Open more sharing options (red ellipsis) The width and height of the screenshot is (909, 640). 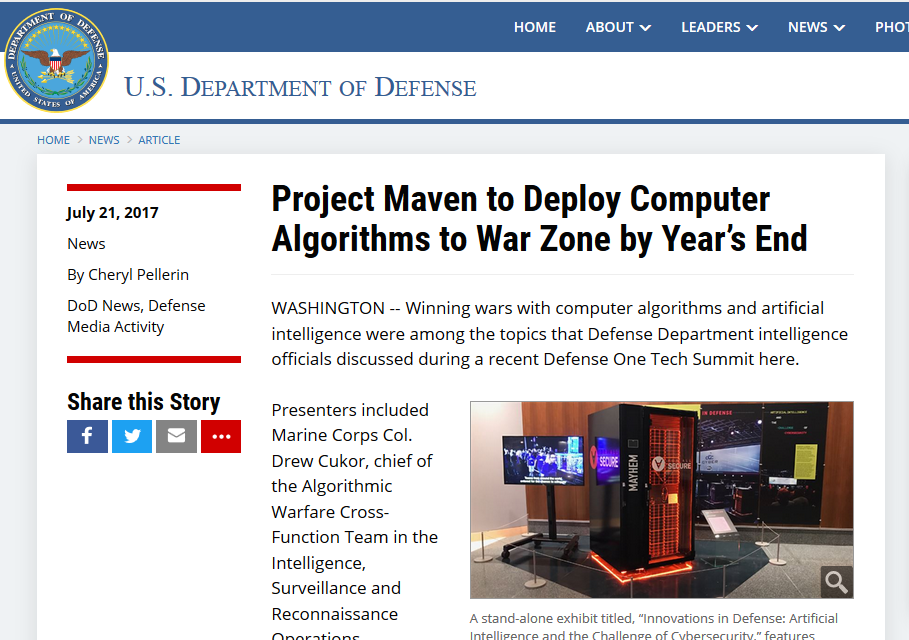pyautogui.click(x=221, y=436)
